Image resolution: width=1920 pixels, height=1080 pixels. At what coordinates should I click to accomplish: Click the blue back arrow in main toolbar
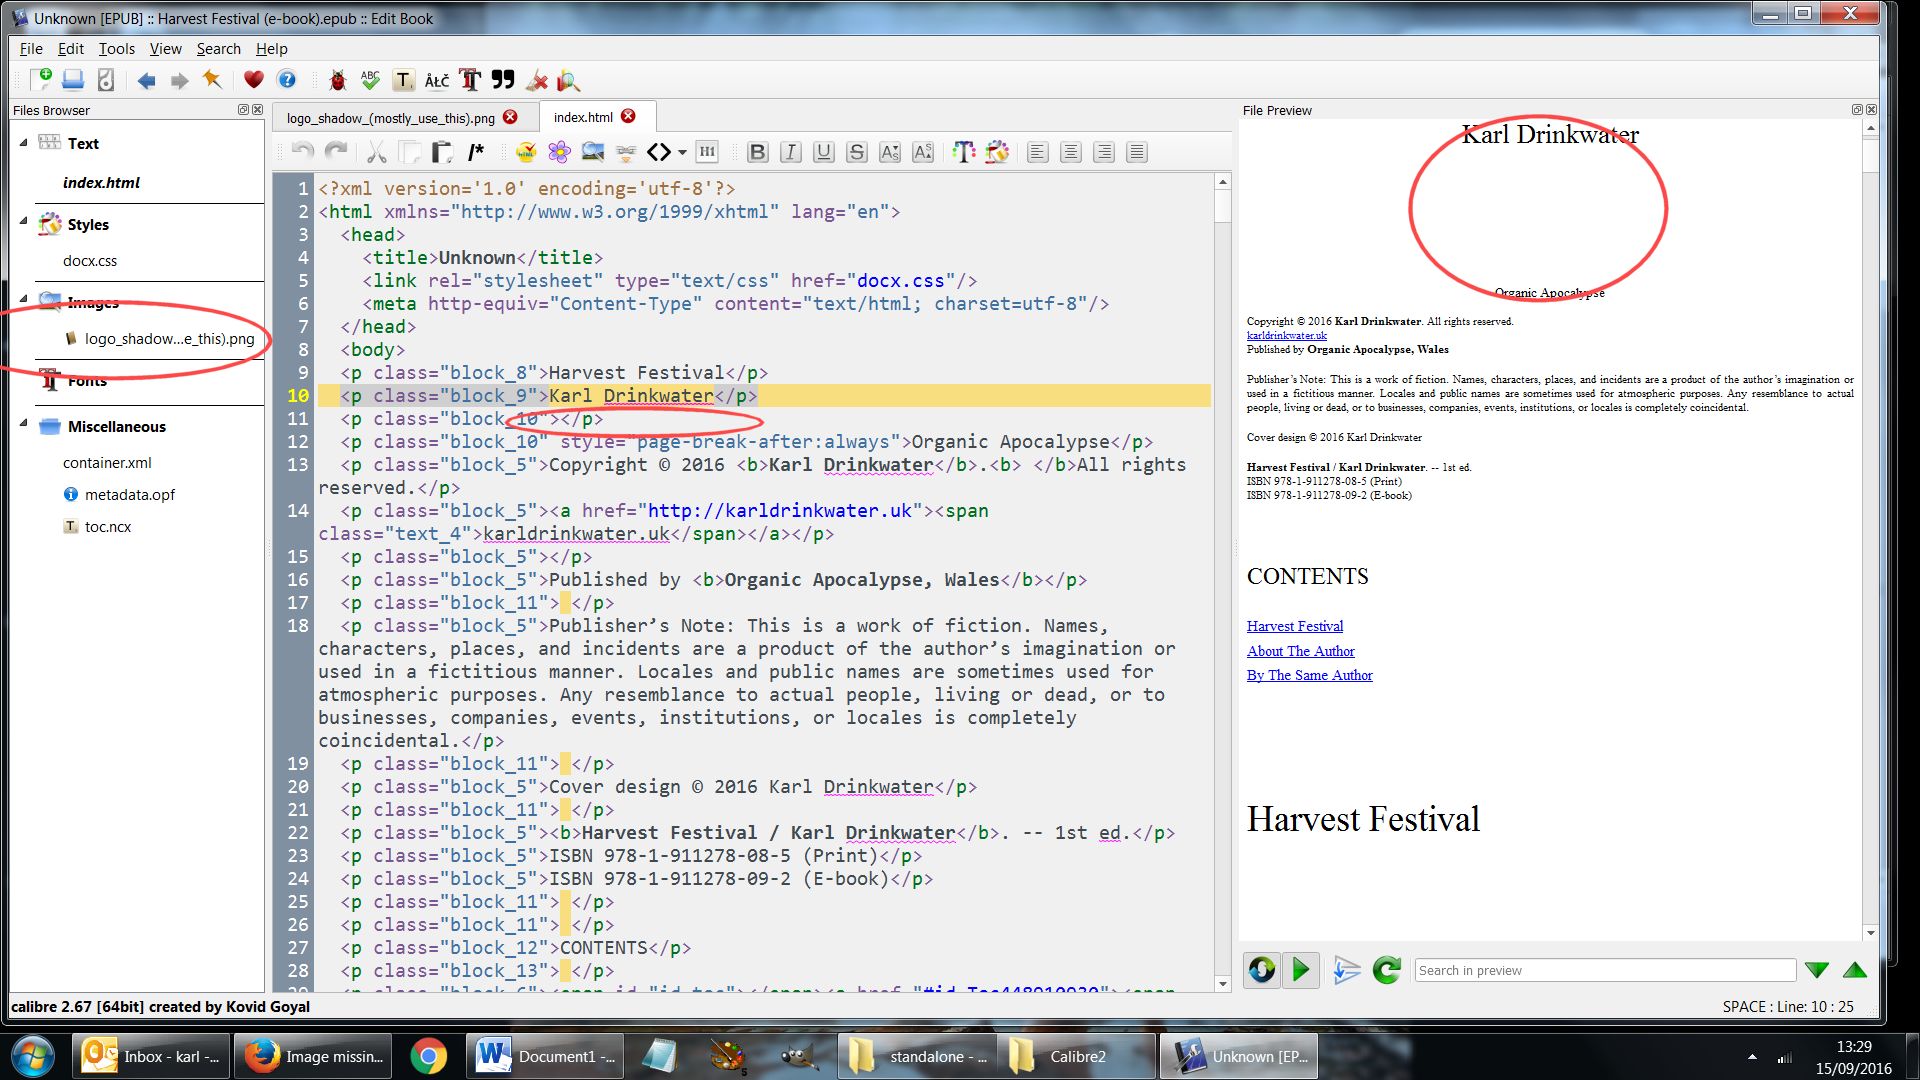tap(146, 81)
